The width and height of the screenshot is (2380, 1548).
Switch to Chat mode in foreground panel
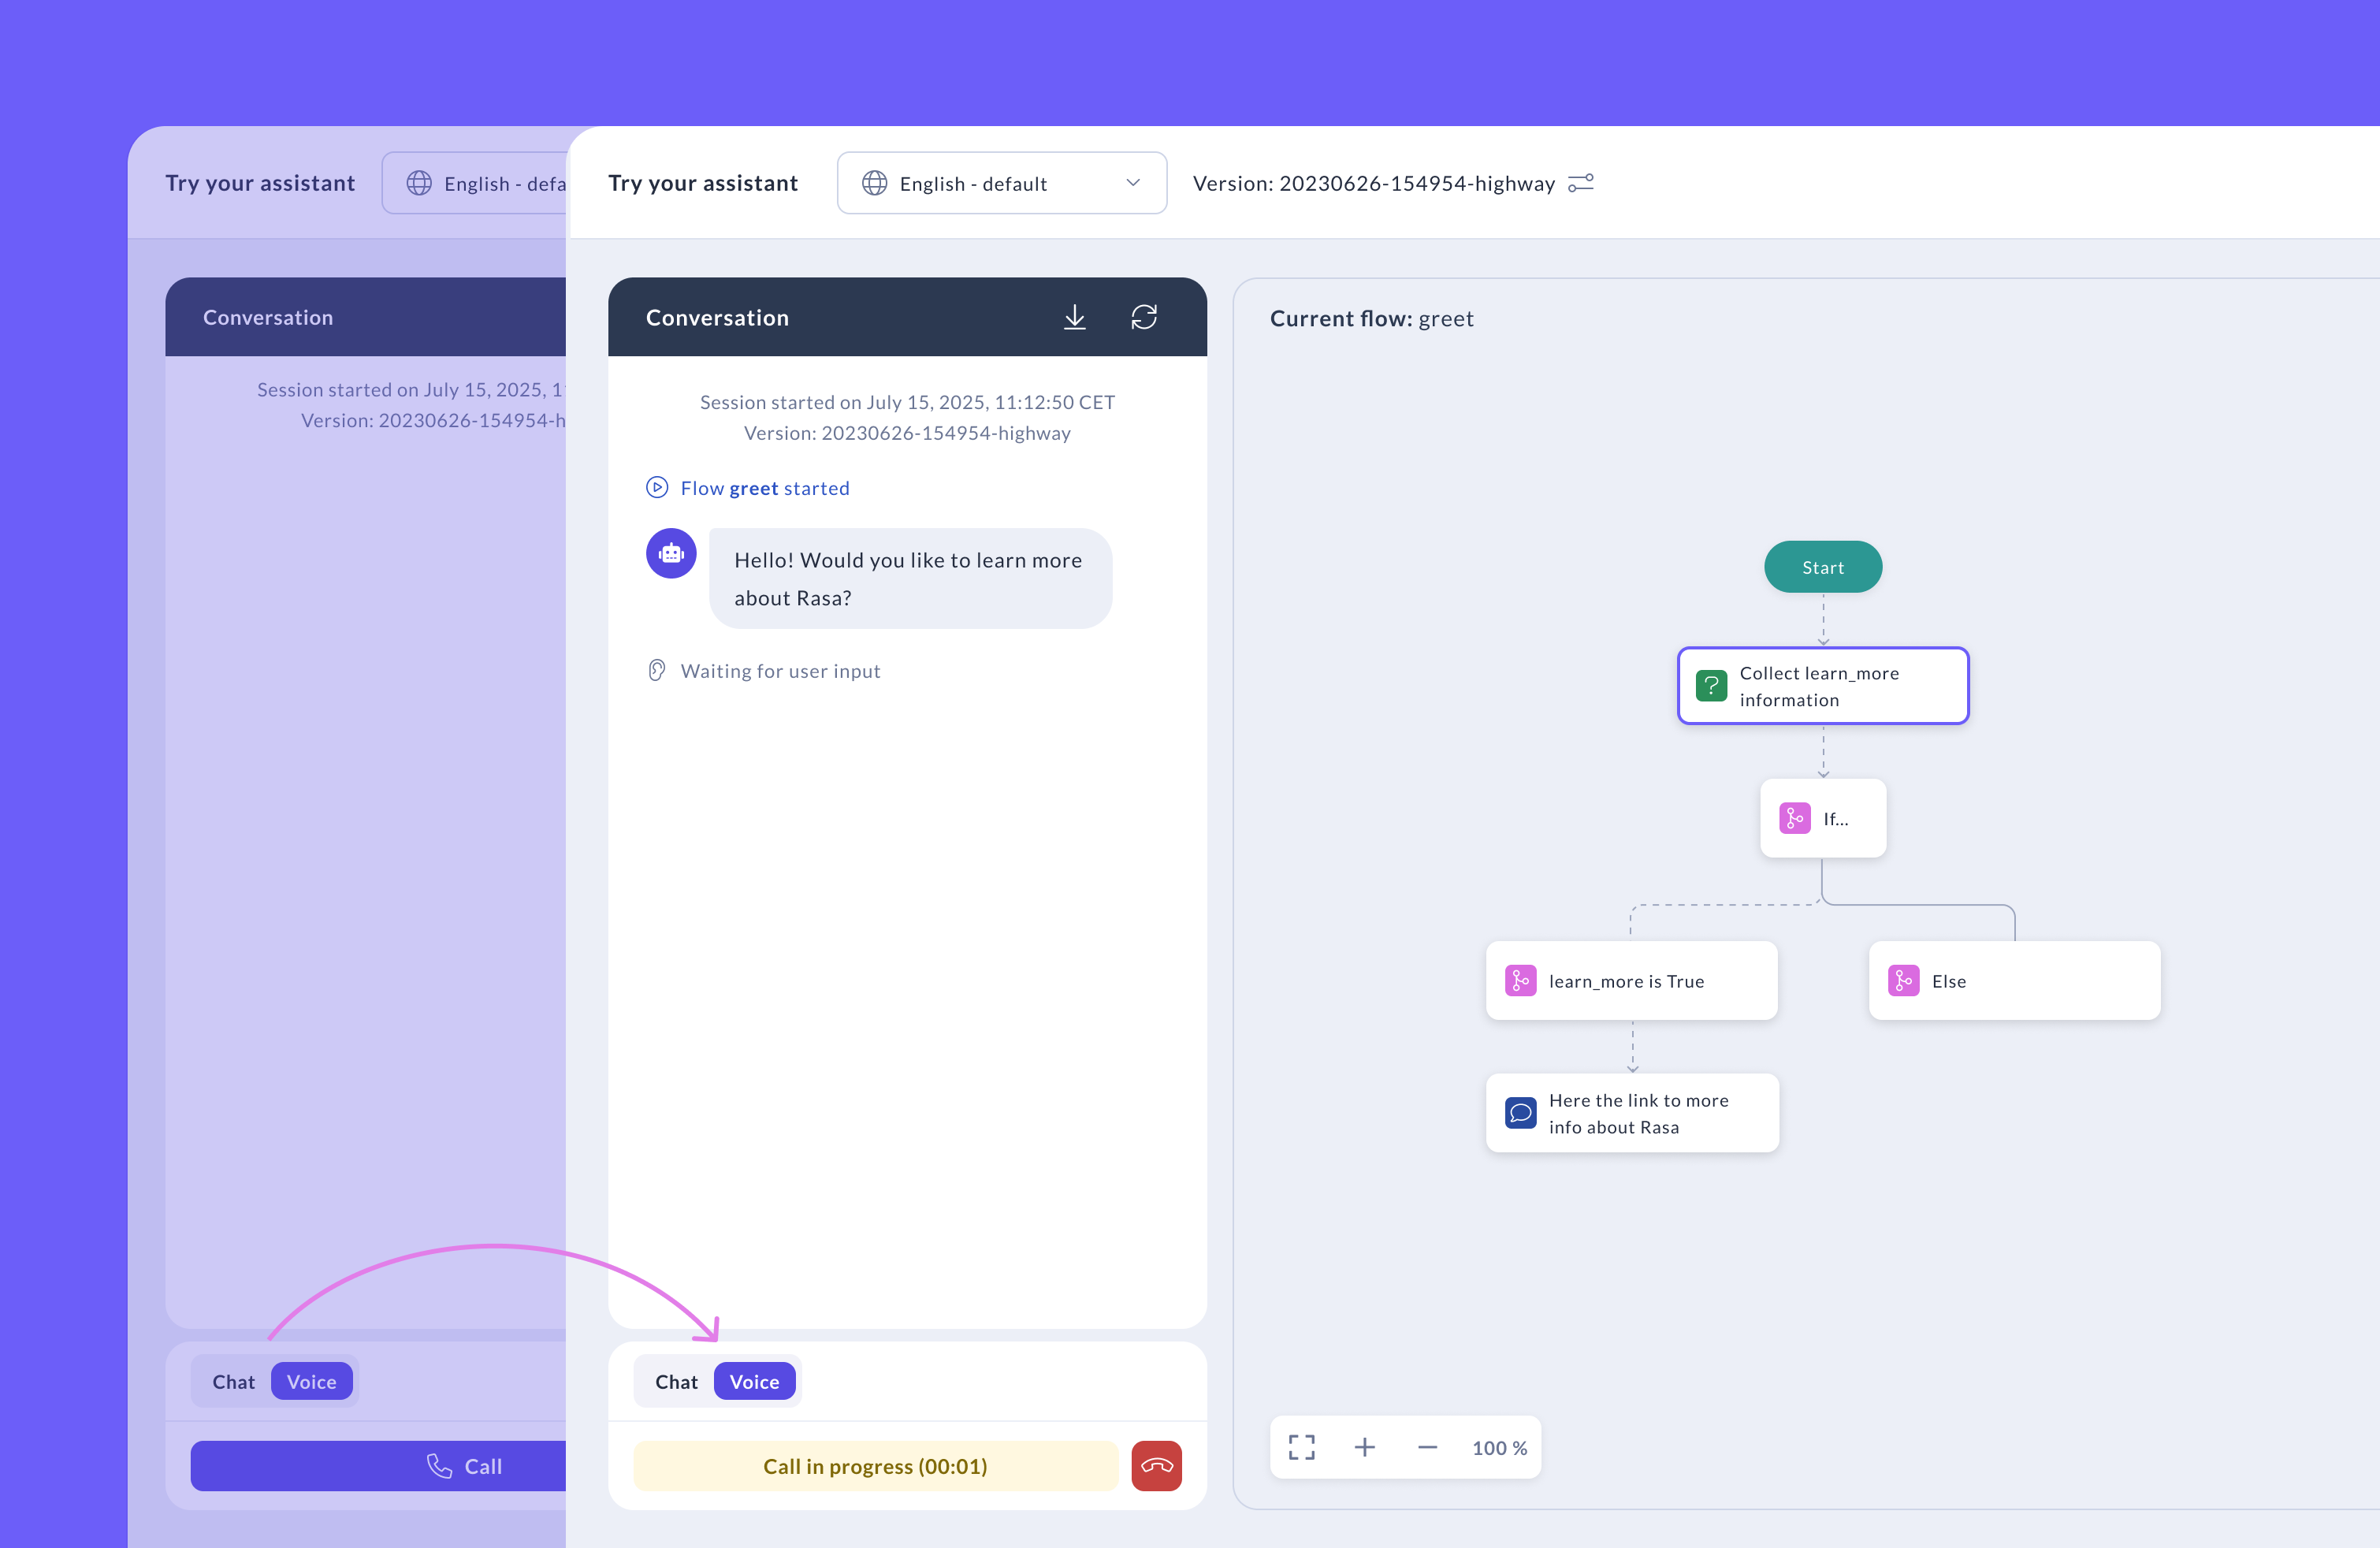pyautogui.click(x=676, y=1381)
